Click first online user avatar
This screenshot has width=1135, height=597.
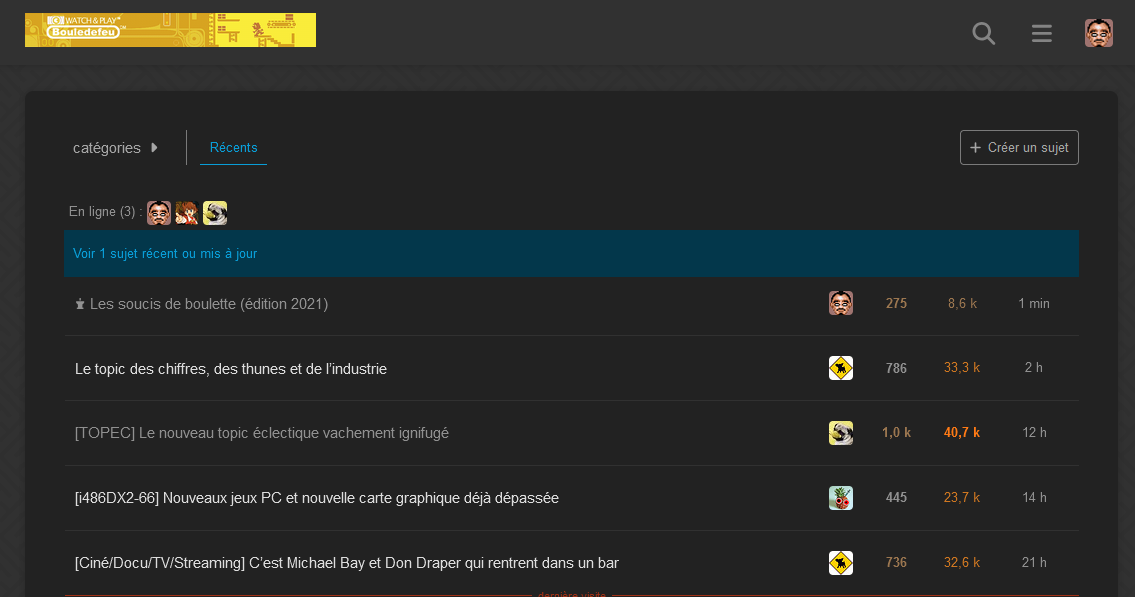pyautogui.click(x=159, y=212)
